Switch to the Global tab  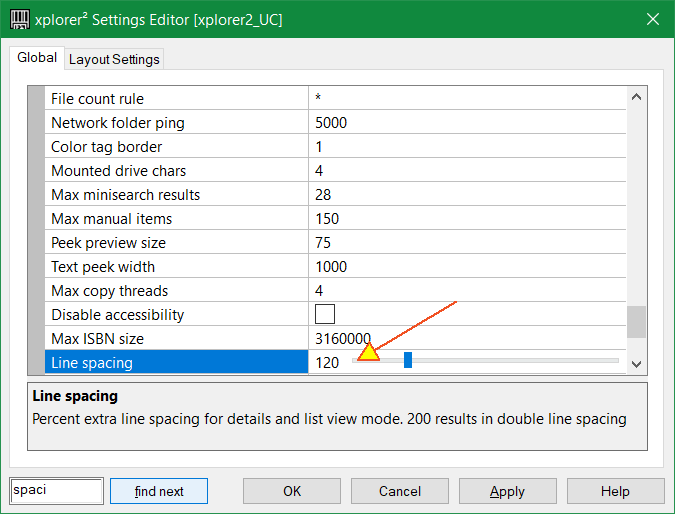[37, 58]
